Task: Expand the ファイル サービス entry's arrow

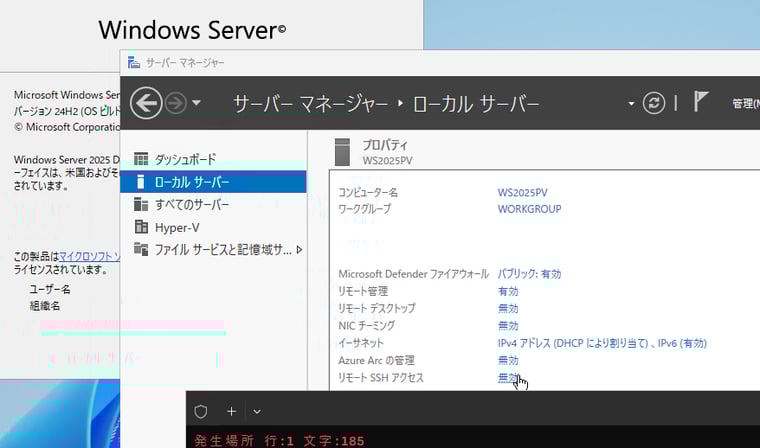Action: (299, 250)
